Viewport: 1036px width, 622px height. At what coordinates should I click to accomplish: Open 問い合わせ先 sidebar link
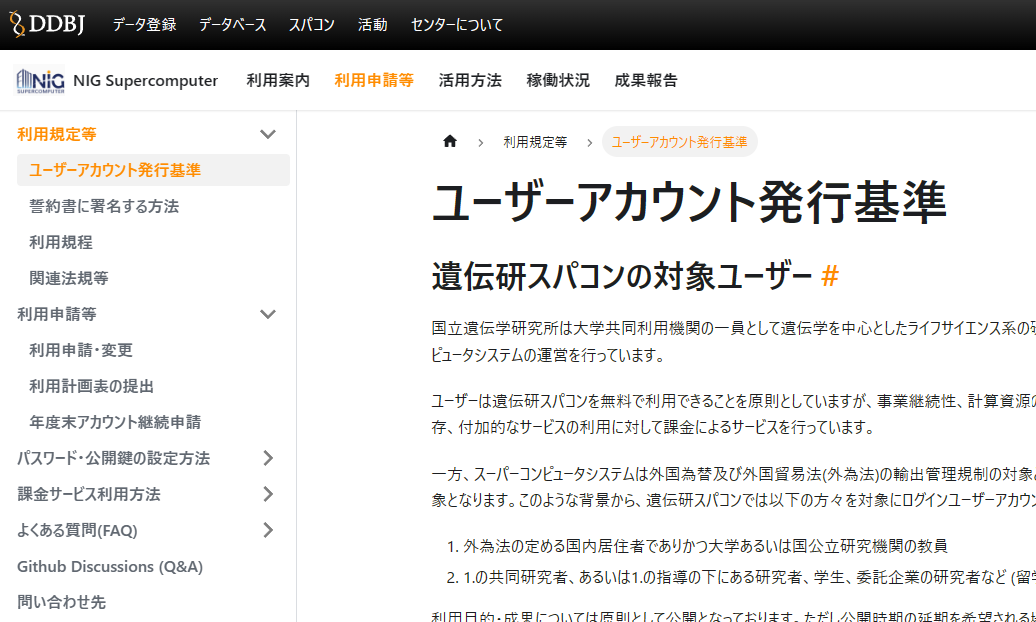61,602
